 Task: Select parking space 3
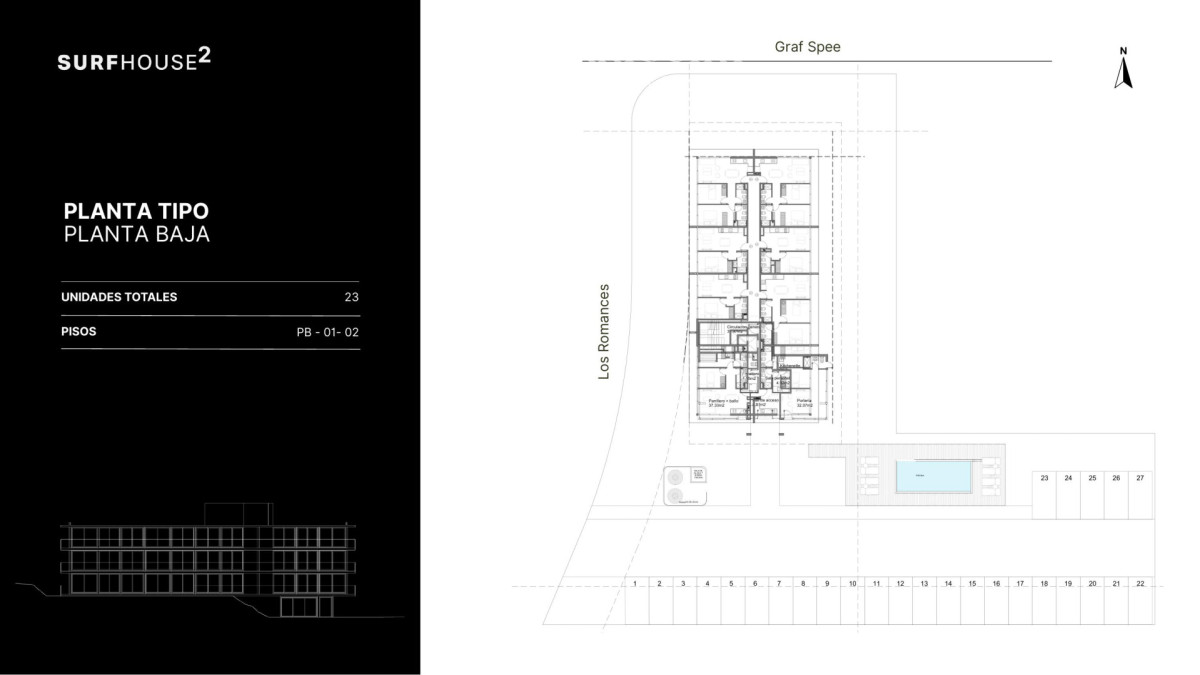(684, 601)
